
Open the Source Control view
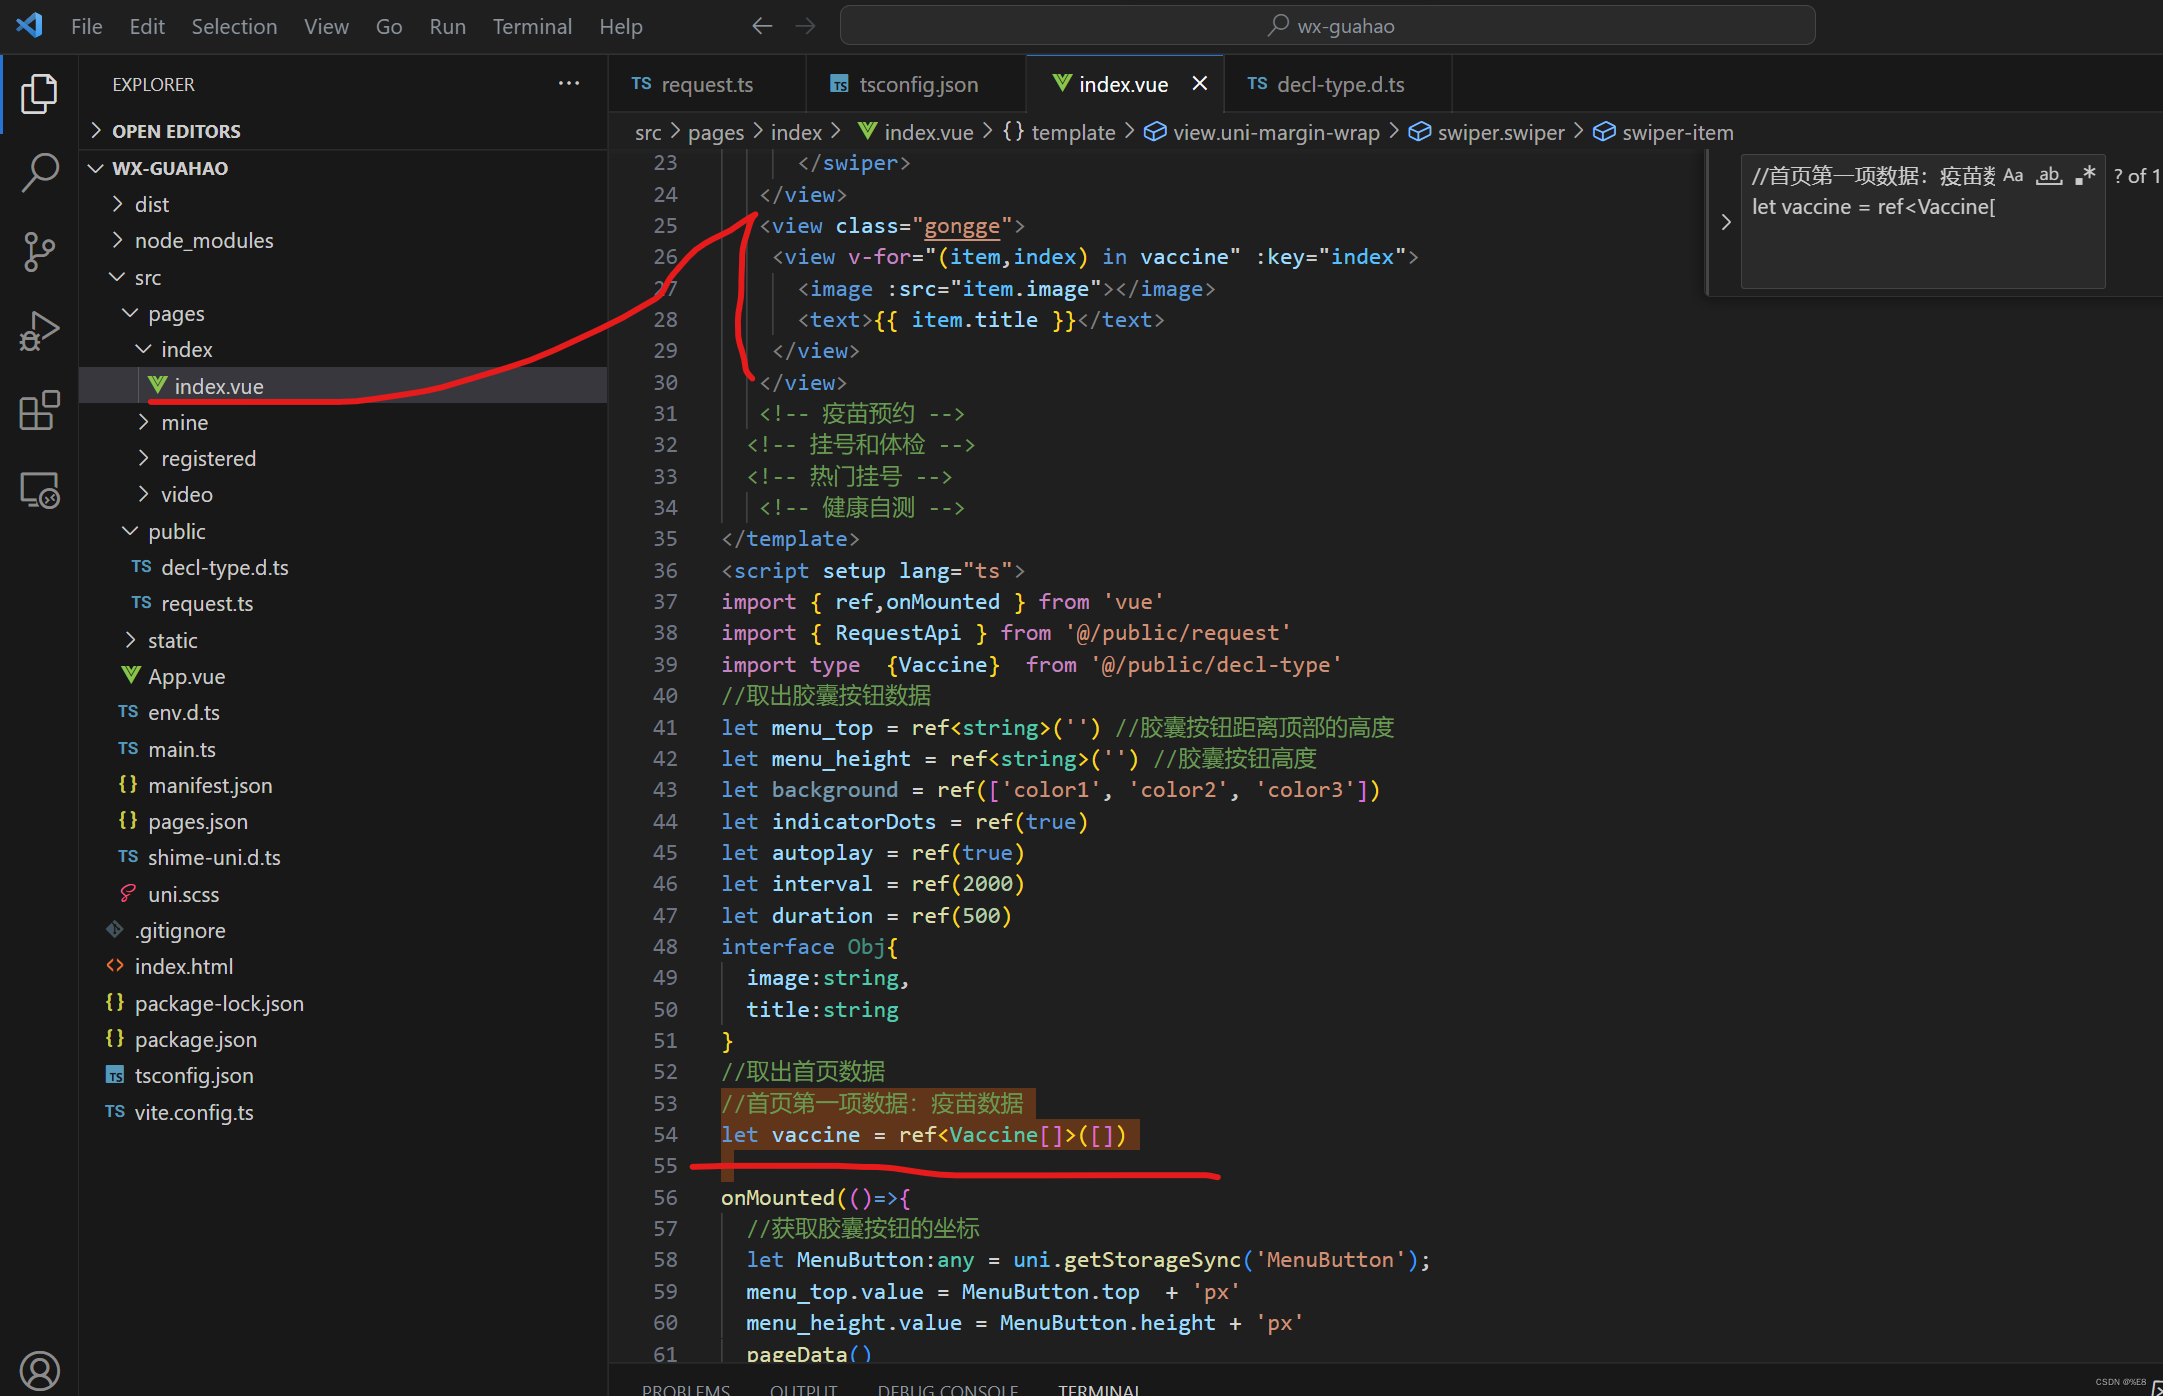(39, 251)
